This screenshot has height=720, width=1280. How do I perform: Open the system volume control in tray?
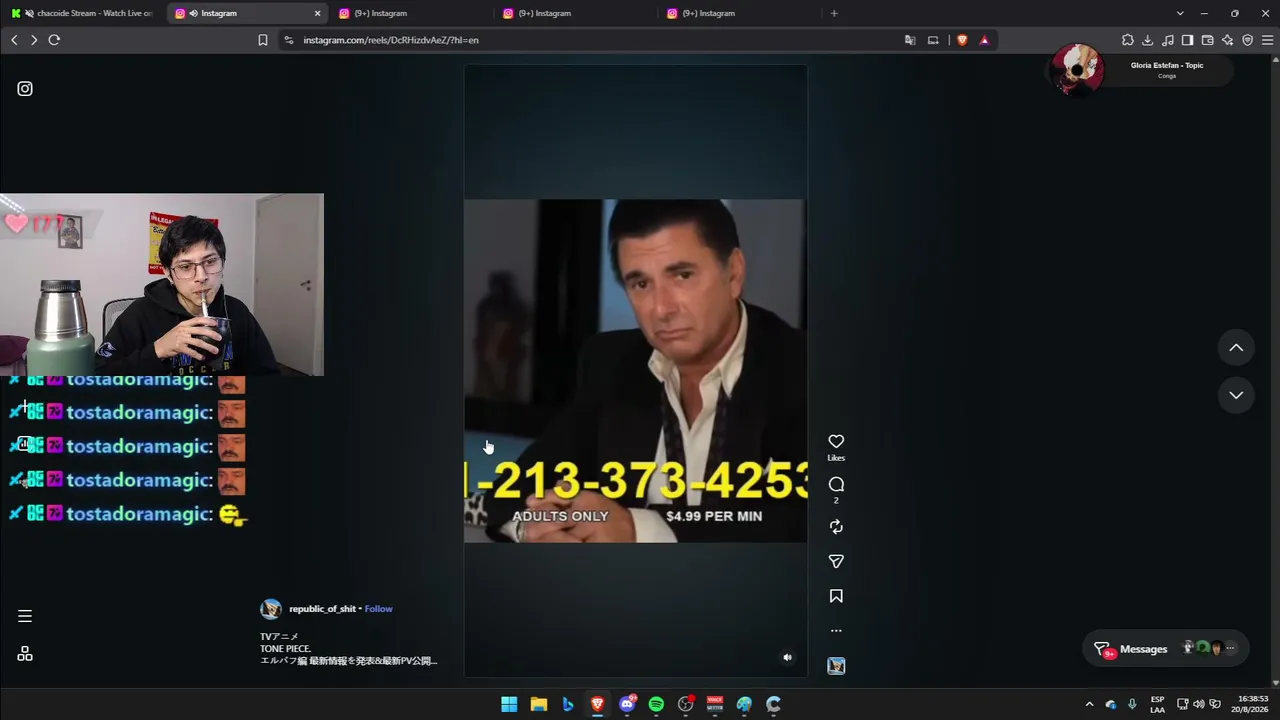(1199, 704)
